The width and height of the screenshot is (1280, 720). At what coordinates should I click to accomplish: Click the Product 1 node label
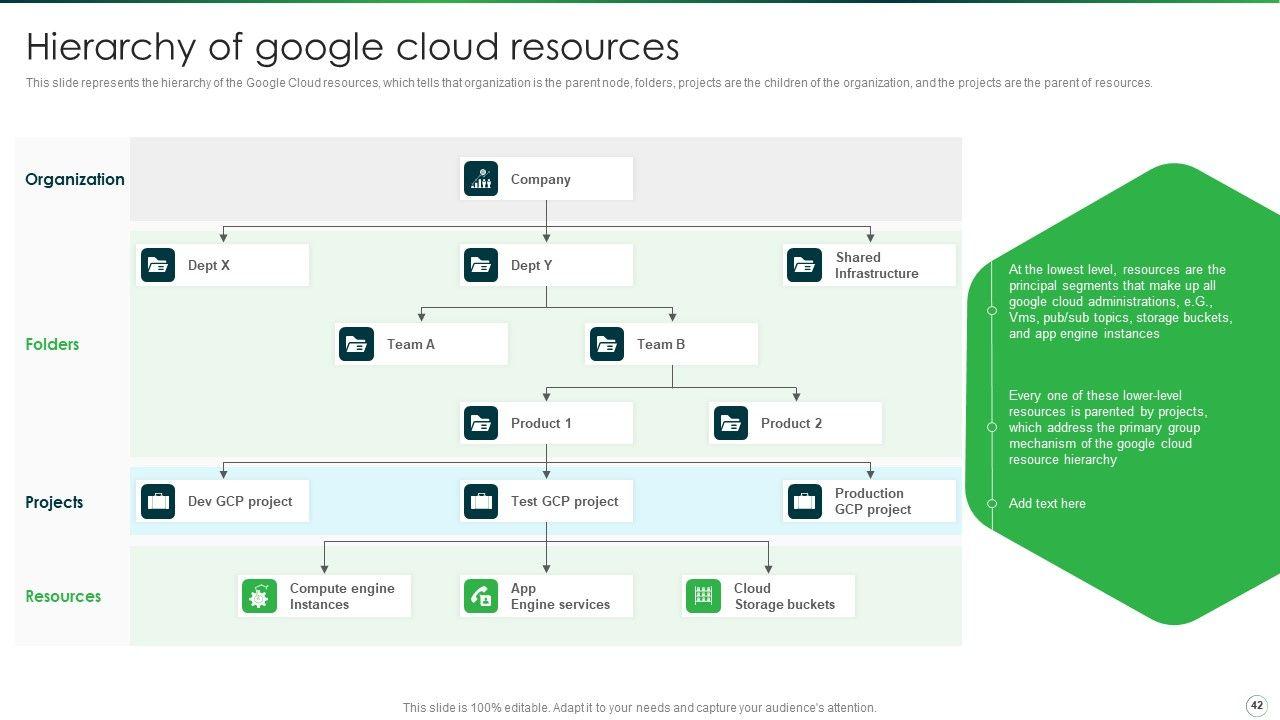click(541, 423)
